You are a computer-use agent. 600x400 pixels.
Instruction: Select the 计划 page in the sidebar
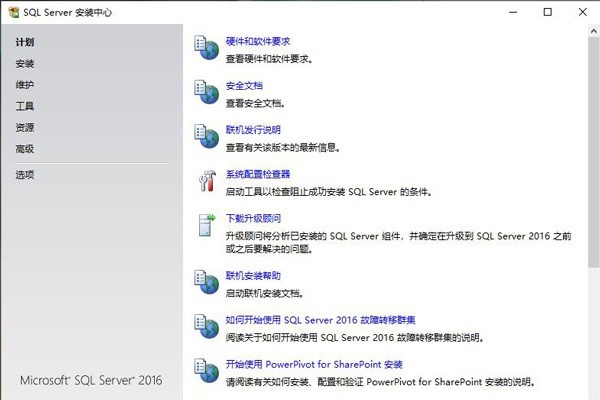[x=25, y=42]
